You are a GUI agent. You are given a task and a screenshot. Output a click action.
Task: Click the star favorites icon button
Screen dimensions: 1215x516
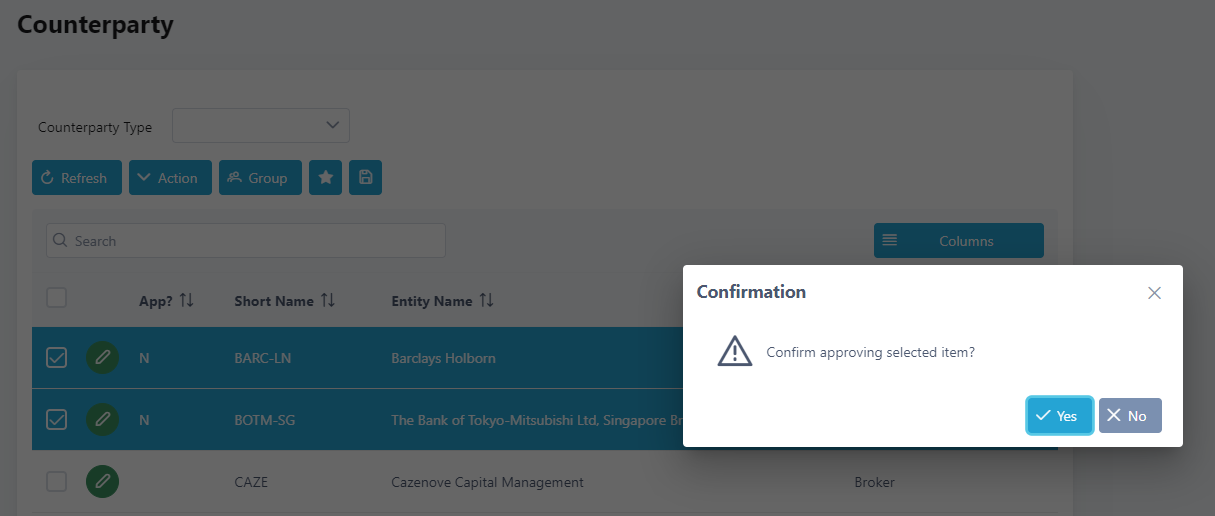click(x=325, y=178)
